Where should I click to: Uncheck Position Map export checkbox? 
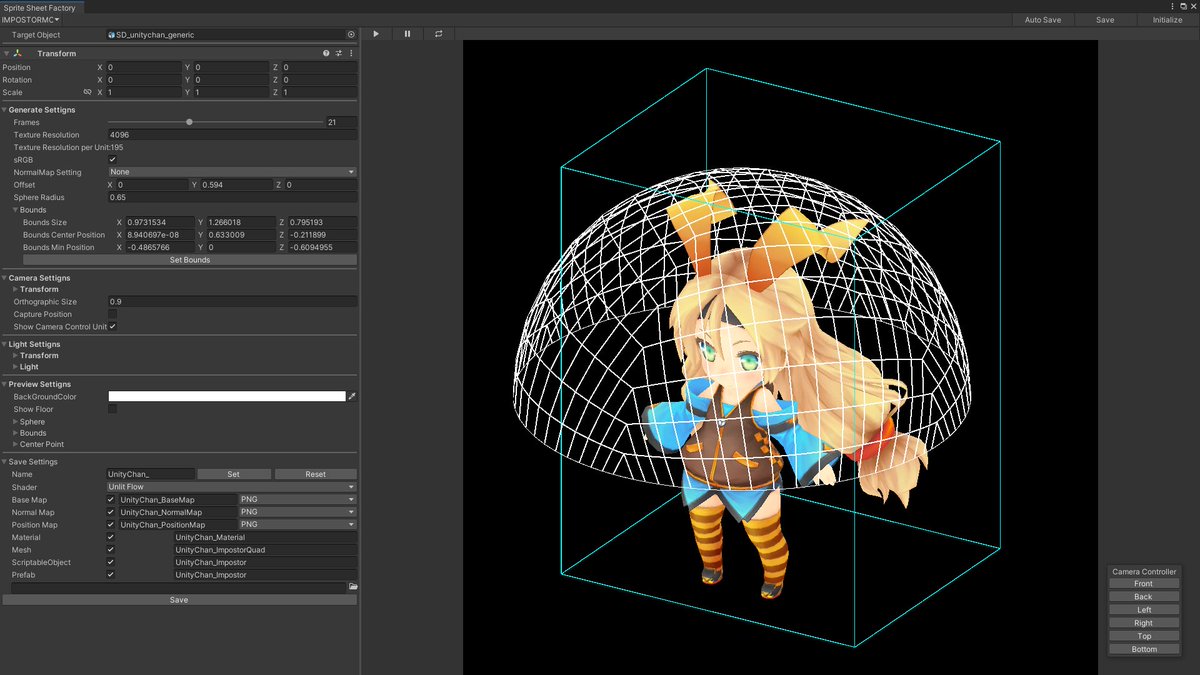(111, 524)
